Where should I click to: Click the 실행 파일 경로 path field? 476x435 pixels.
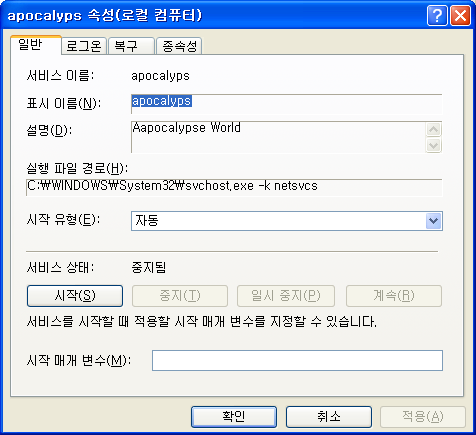[234, 187]
